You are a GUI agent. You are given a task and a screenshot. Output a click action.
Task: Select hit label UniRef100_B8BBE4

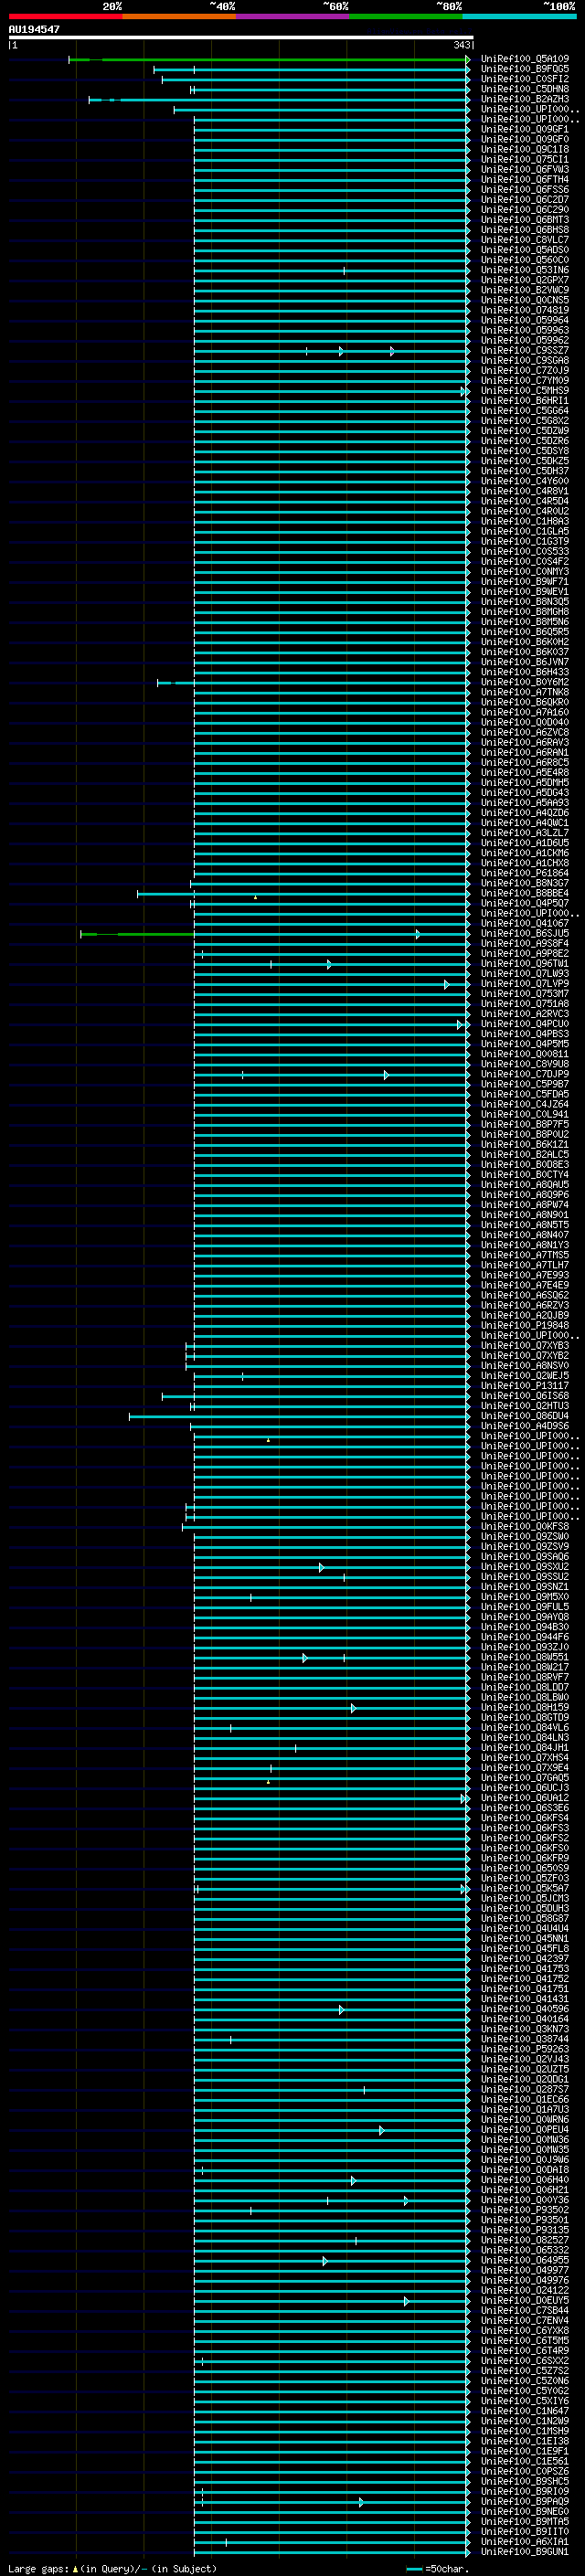[525, 893]
